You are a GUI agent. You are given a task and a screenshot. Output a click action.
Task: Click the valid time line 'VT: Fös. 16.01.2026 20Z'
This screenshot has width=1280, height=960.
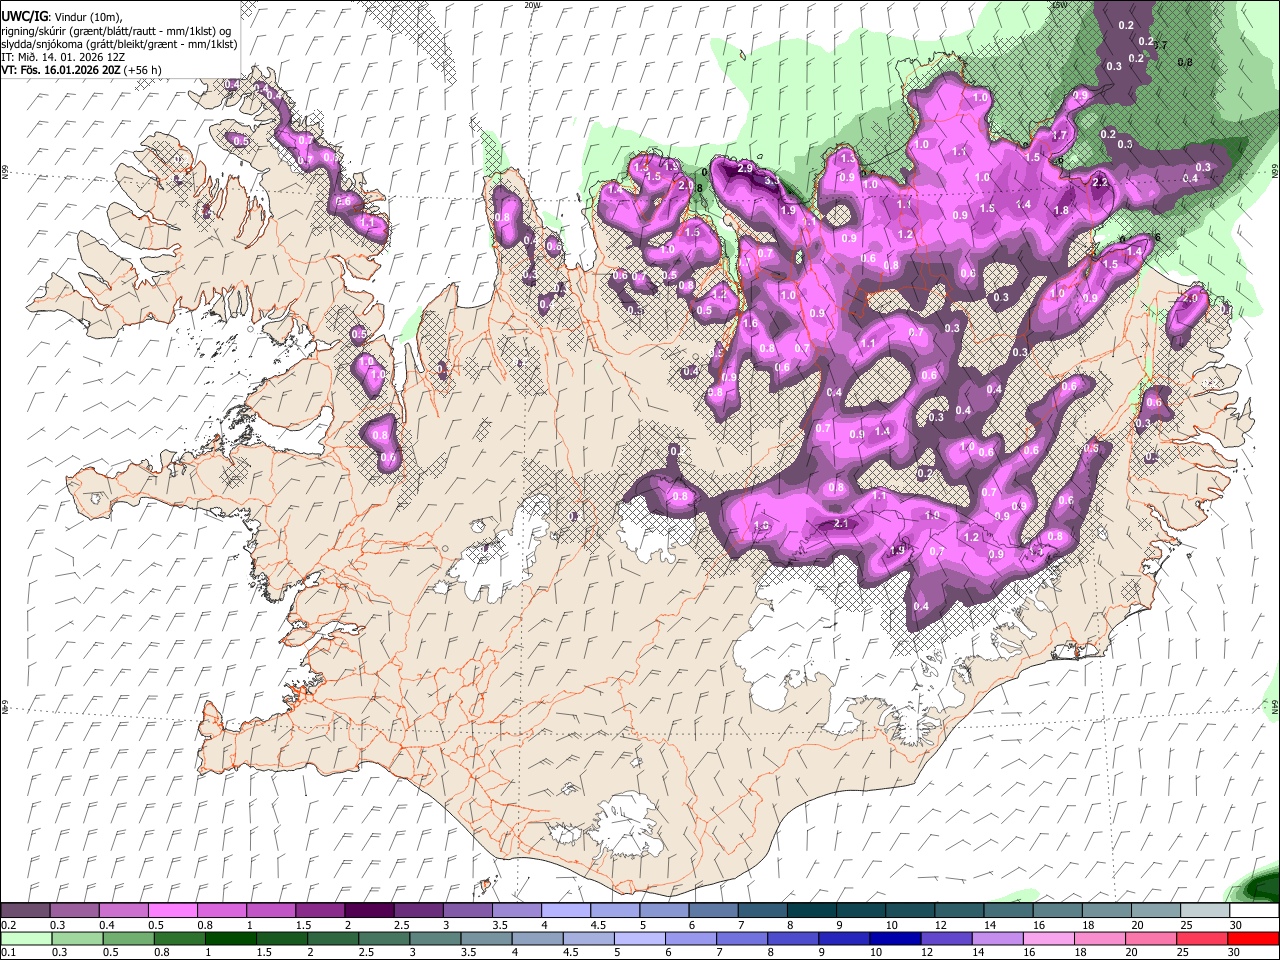62,71
